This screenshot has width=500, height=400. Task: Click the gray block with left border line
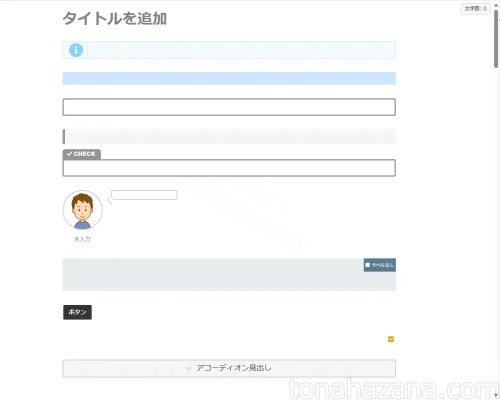(229, 137)
